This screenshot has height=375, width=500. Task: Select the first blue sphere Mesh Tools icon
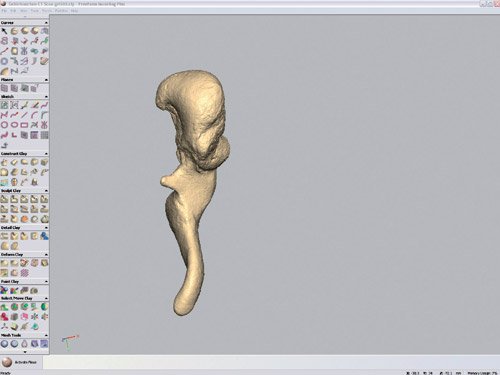4,344
